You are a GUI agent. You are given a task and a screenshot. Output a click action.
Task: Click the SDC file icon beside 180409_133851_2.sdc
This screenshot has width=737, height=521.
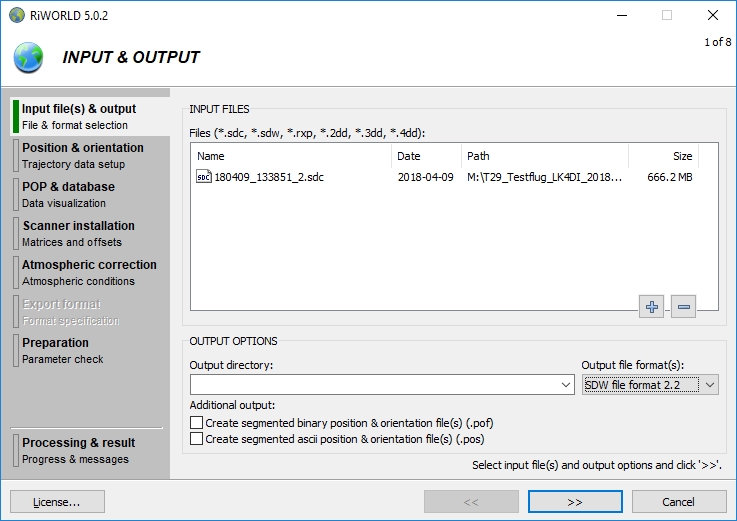pyautogui.click(x=204, y=177)
